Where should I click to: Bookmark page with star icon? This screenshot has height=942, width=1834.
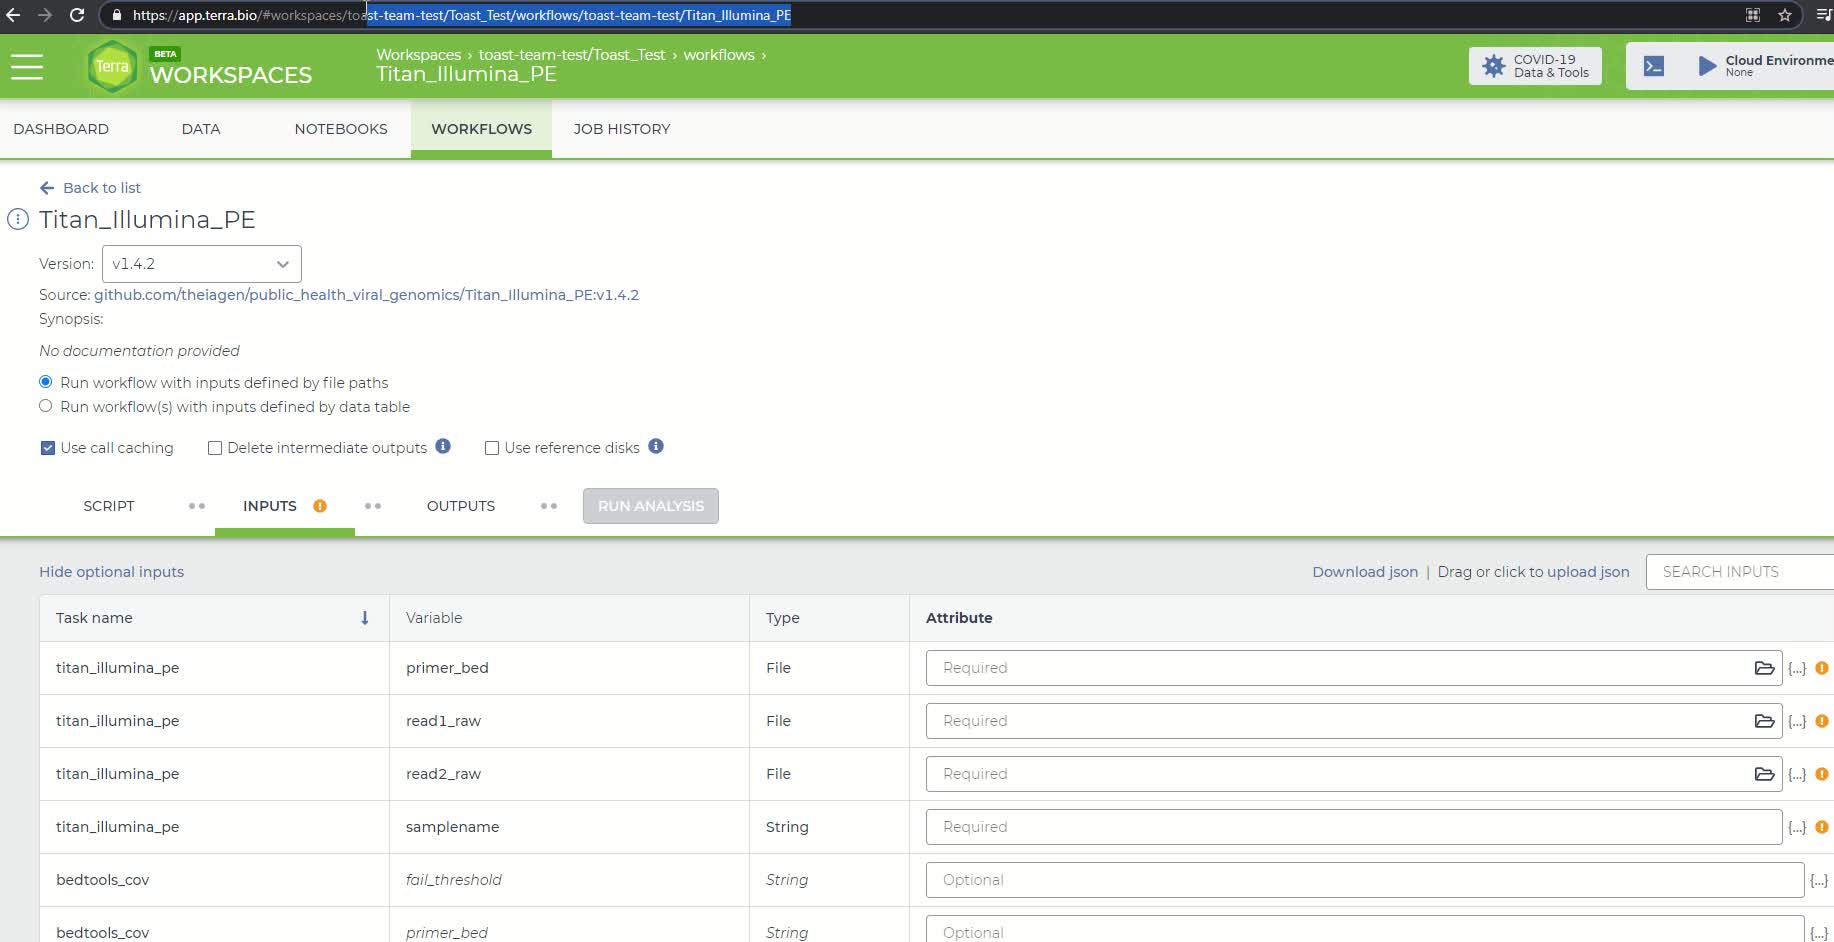tap(1784, 15)
